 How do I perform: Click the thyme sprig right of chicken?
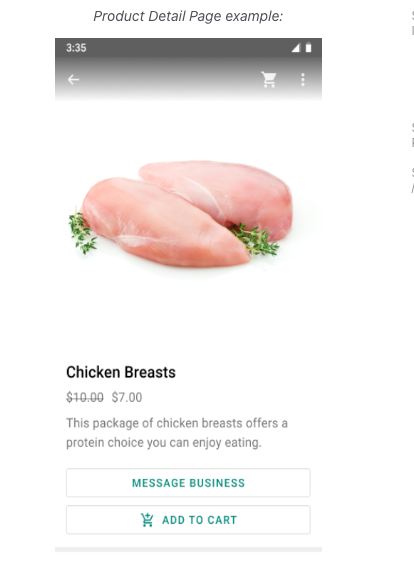tap(255, 239)
